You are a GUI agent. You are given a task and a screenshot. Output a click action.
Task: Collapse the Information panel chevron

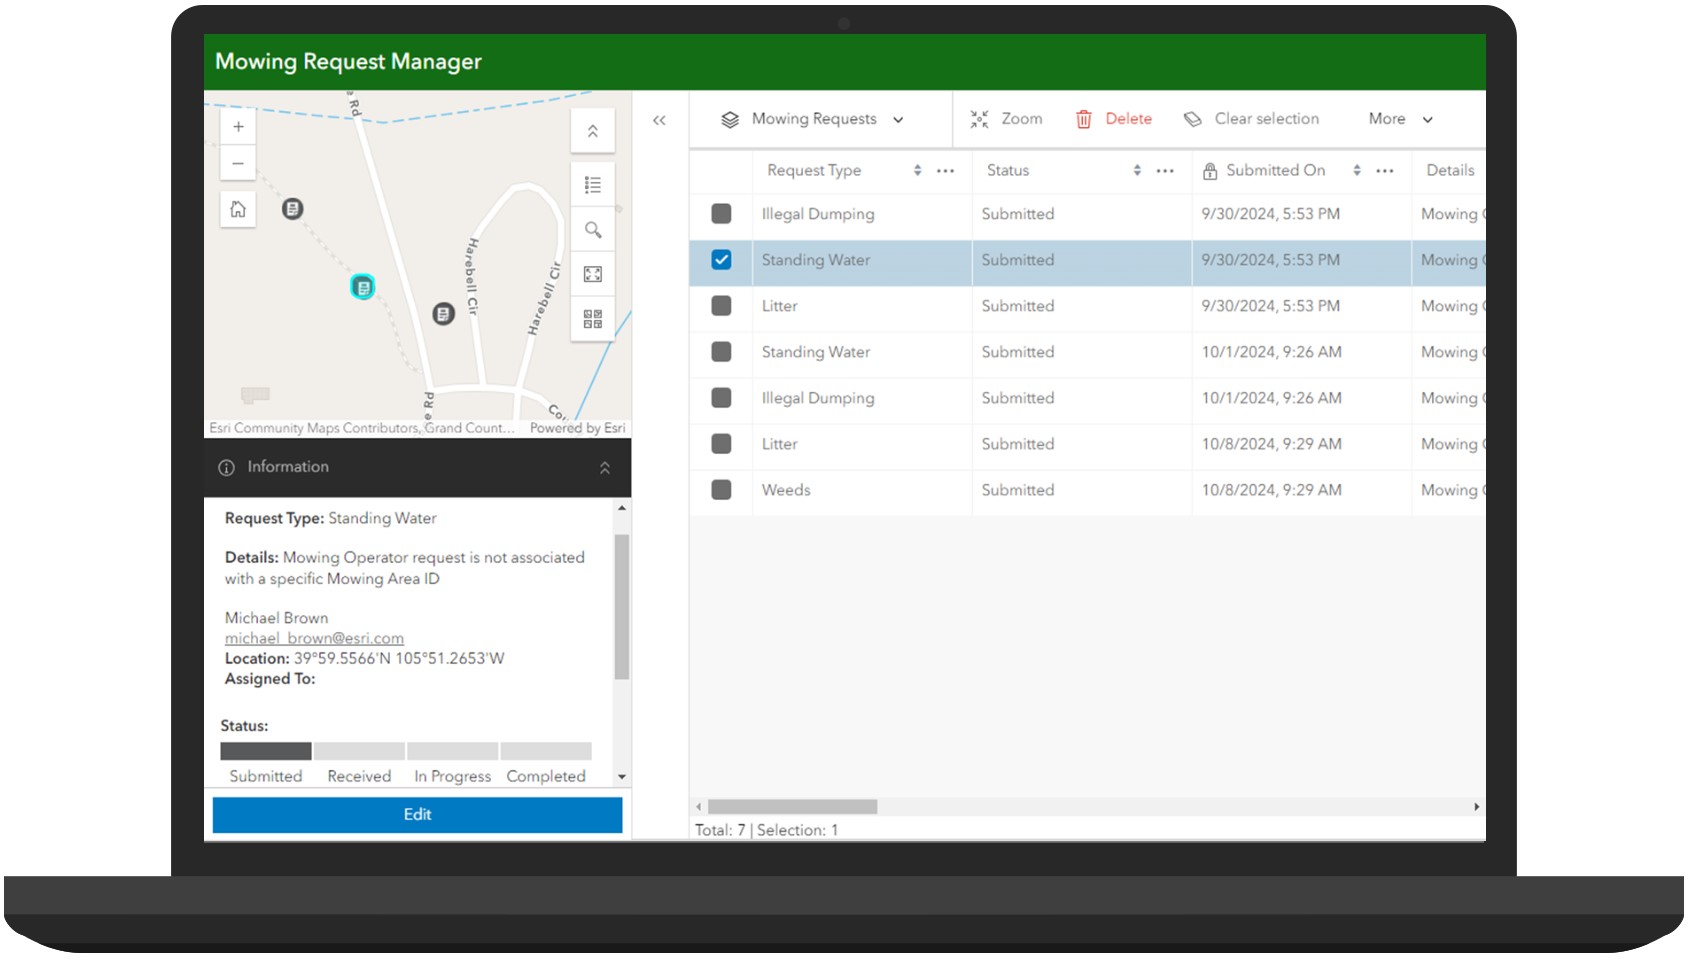(603, 467)
